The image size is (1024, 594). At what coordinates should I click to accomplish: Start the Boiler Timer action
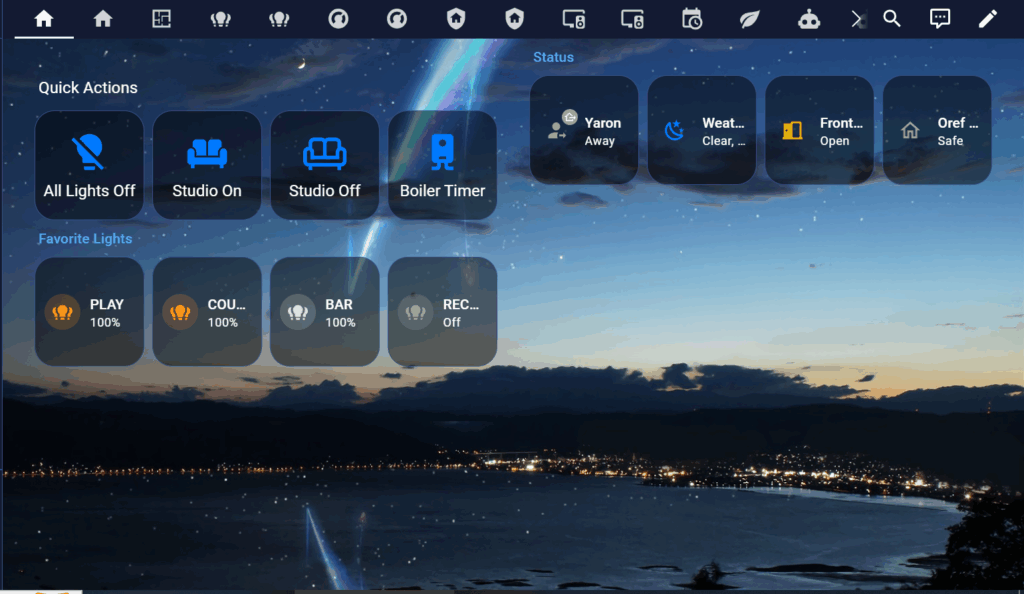tap(442, 165)
